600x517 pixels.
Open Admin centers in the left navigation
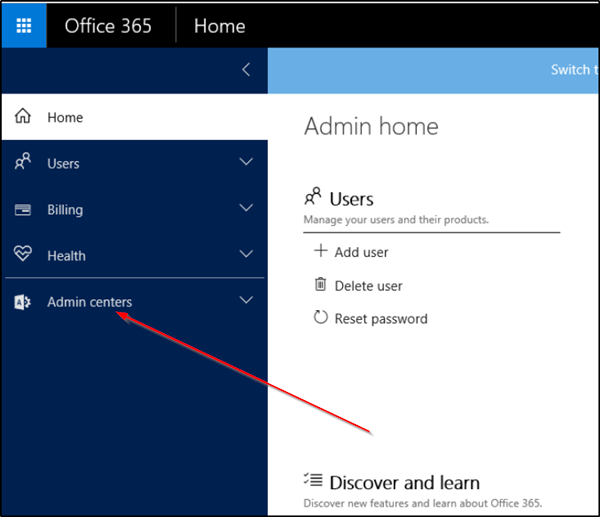[135, 302]
